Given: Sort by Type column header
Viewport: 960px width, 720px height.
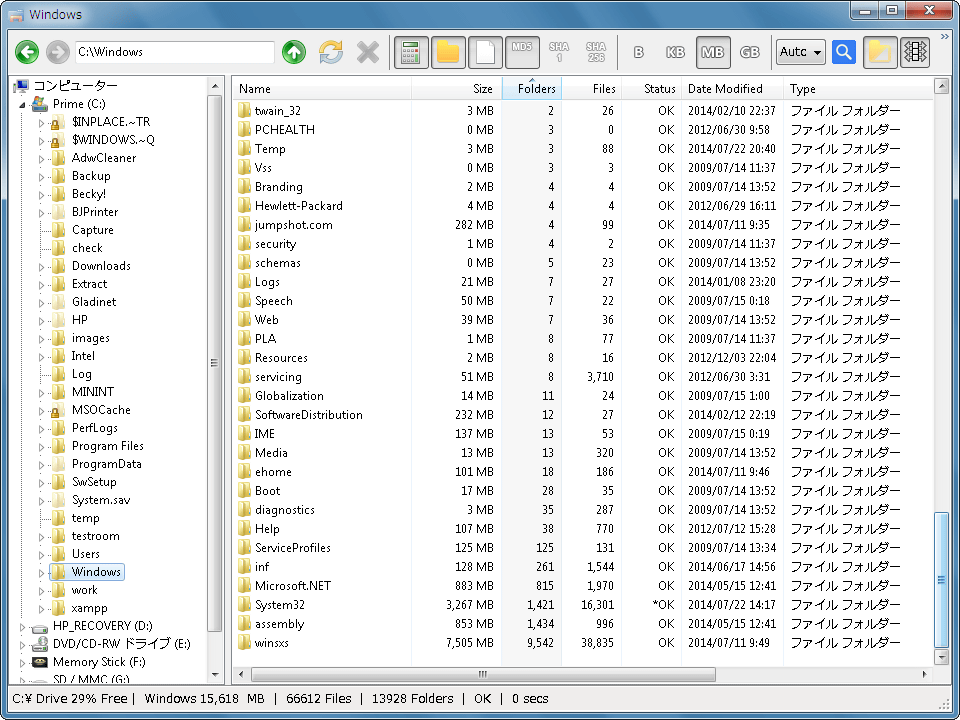Looking at the screenshot, I should coord(857,89).
